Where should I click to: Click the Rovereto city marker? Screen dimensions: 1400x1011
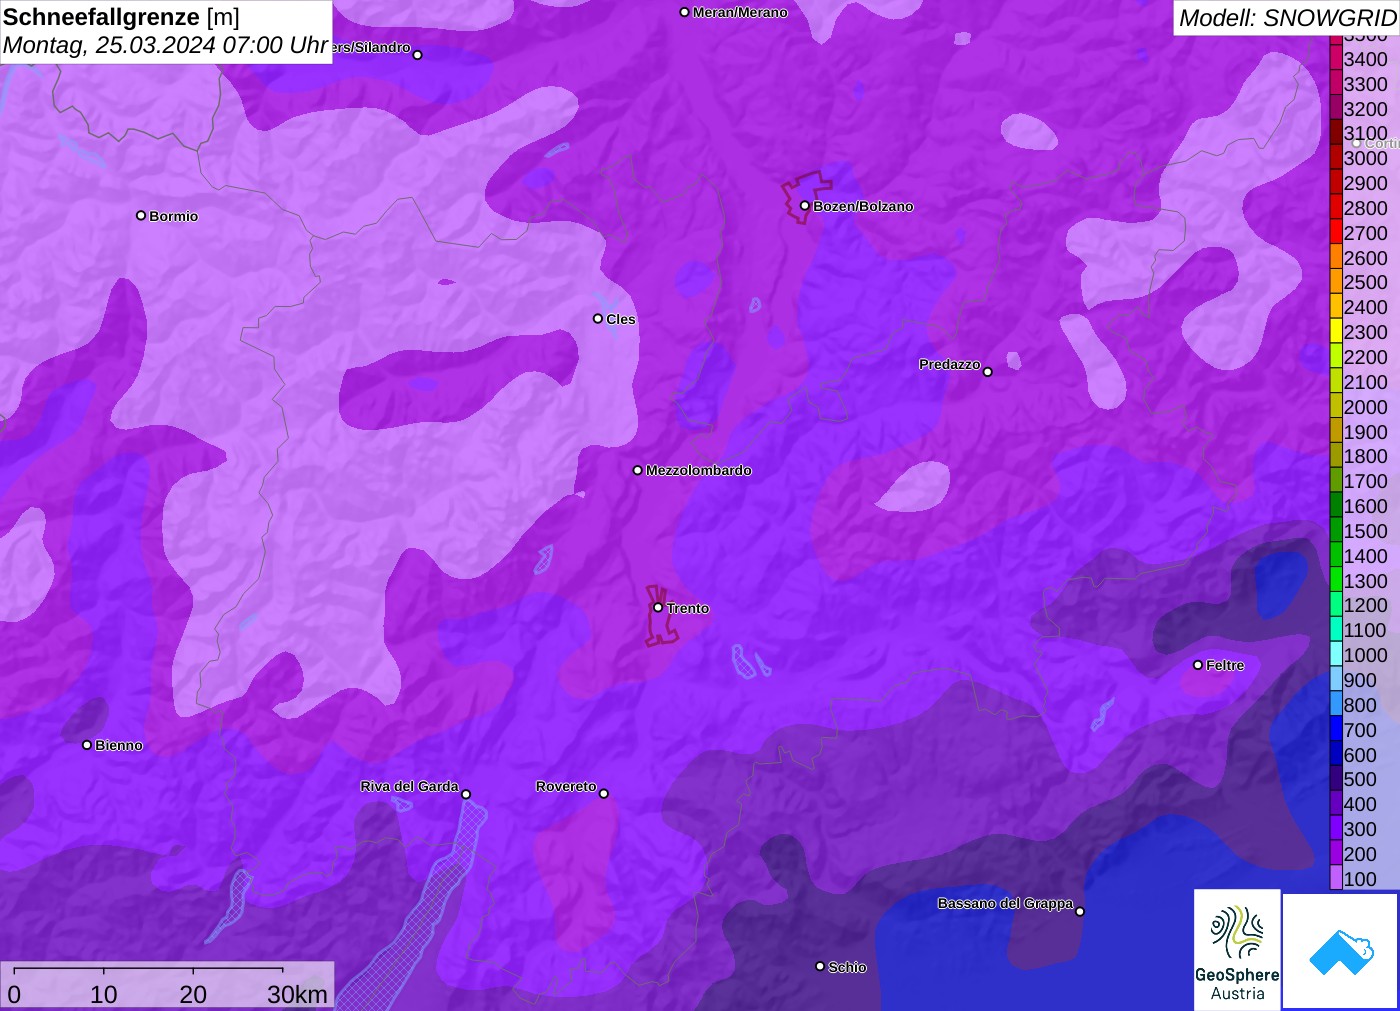604,793
